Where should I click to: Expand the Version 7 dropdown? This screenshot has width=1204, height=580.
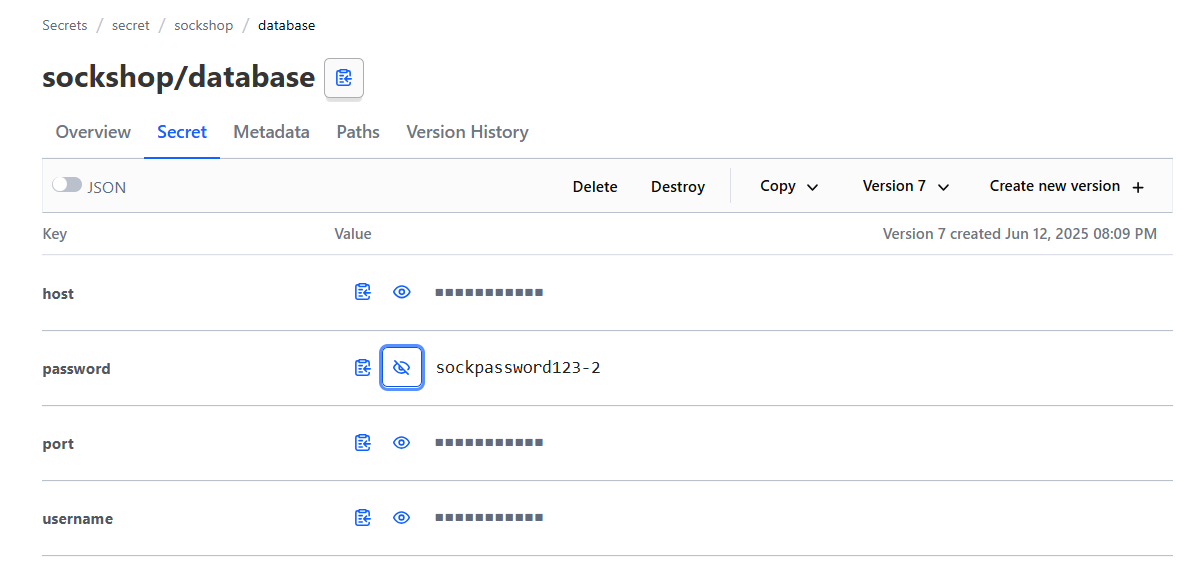click(905, 186)
